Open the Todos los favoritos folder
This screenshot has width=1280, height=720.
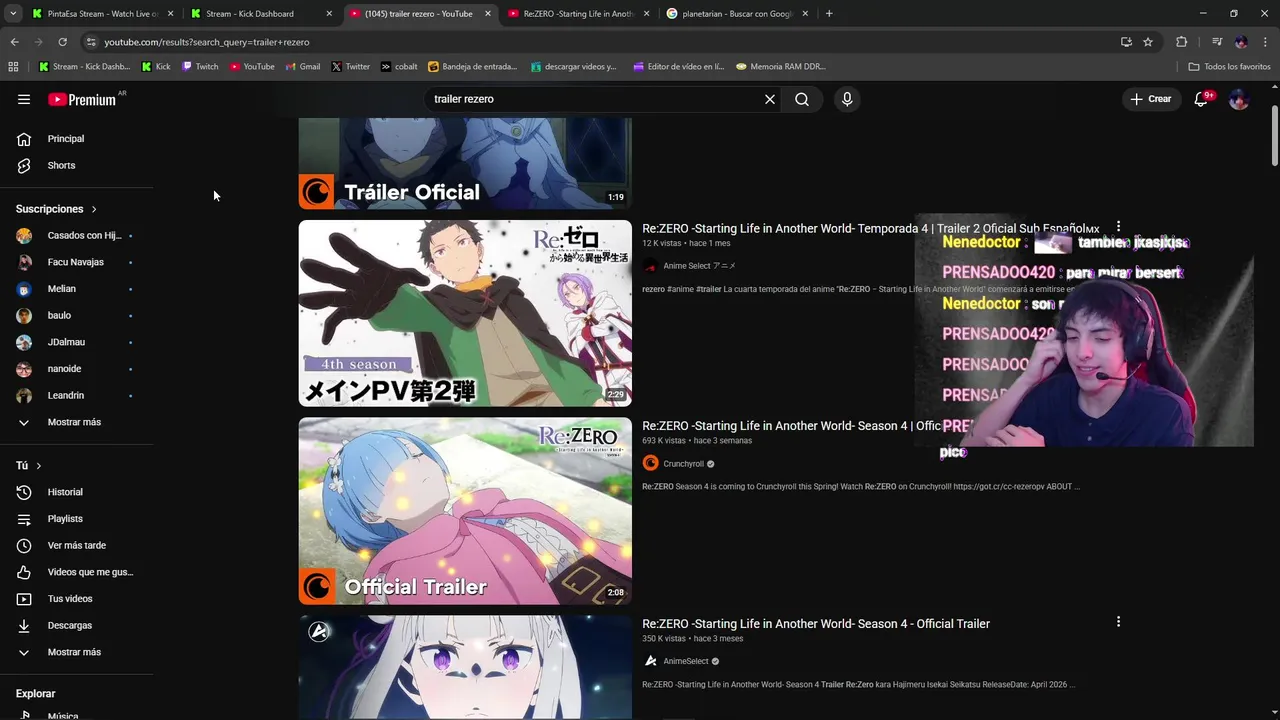[1230, 67]
